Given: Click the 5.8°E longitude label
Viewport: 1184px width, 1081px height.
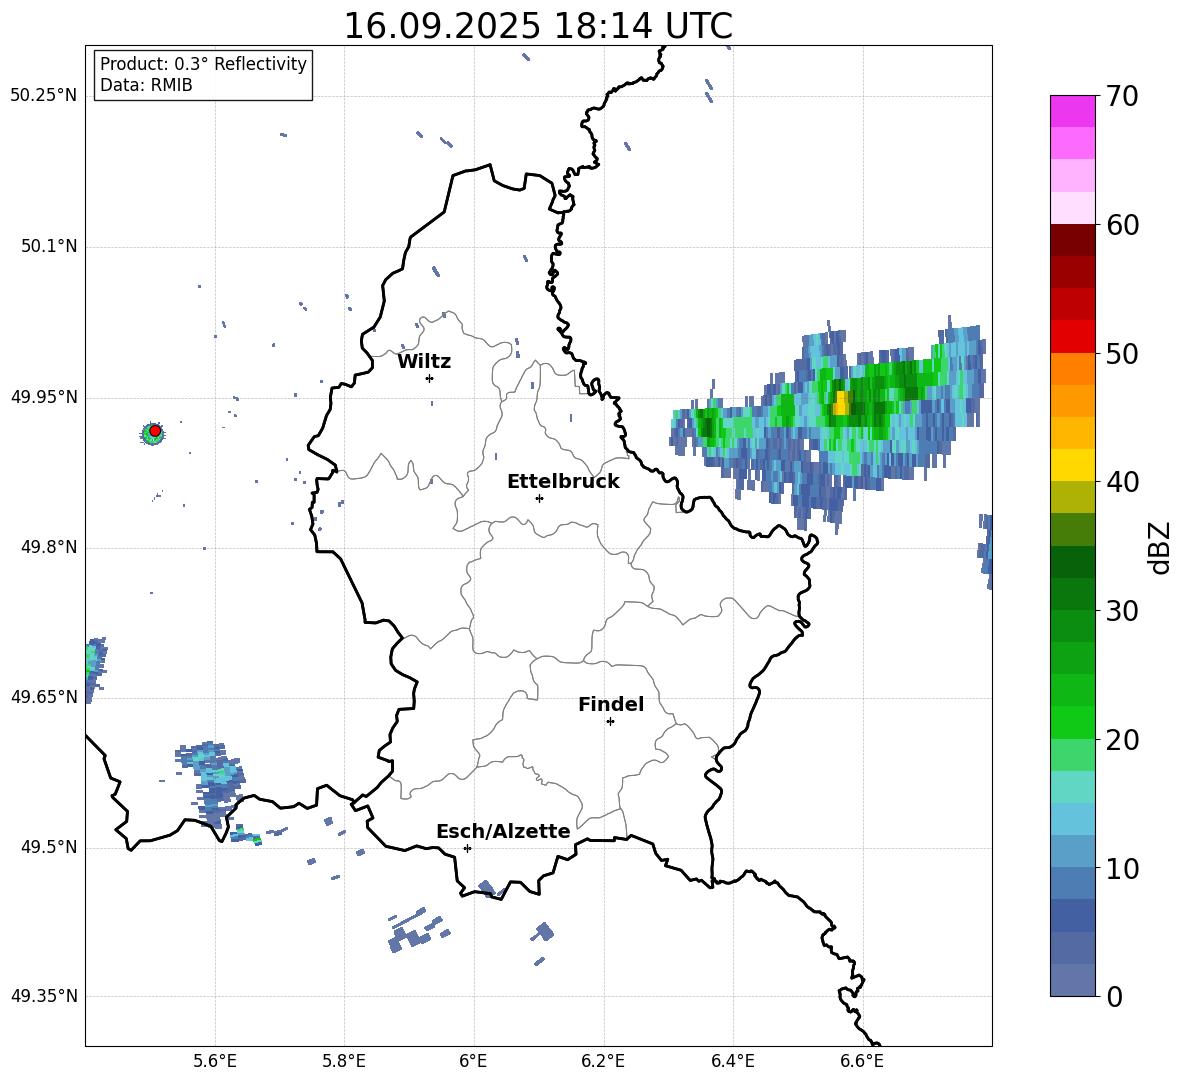Looking at the screenshot, I should 344,1061.
